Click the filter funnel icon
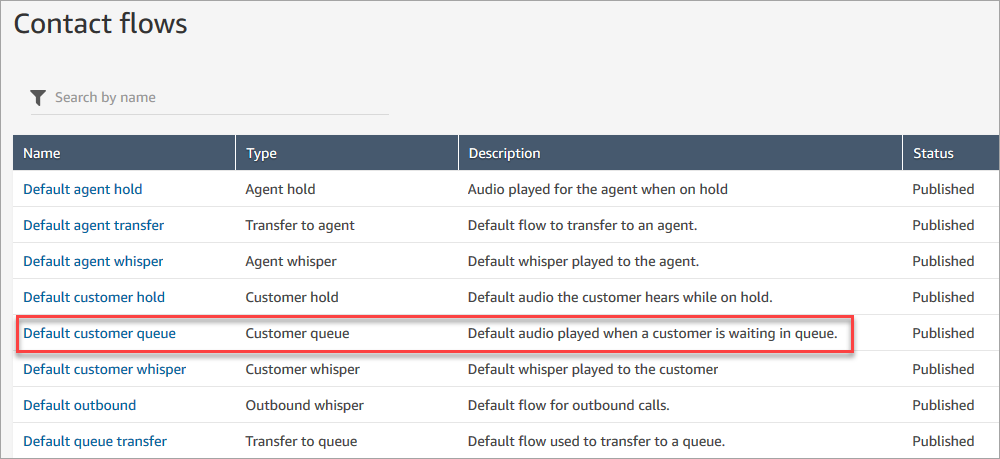 (x=38, y=97)
